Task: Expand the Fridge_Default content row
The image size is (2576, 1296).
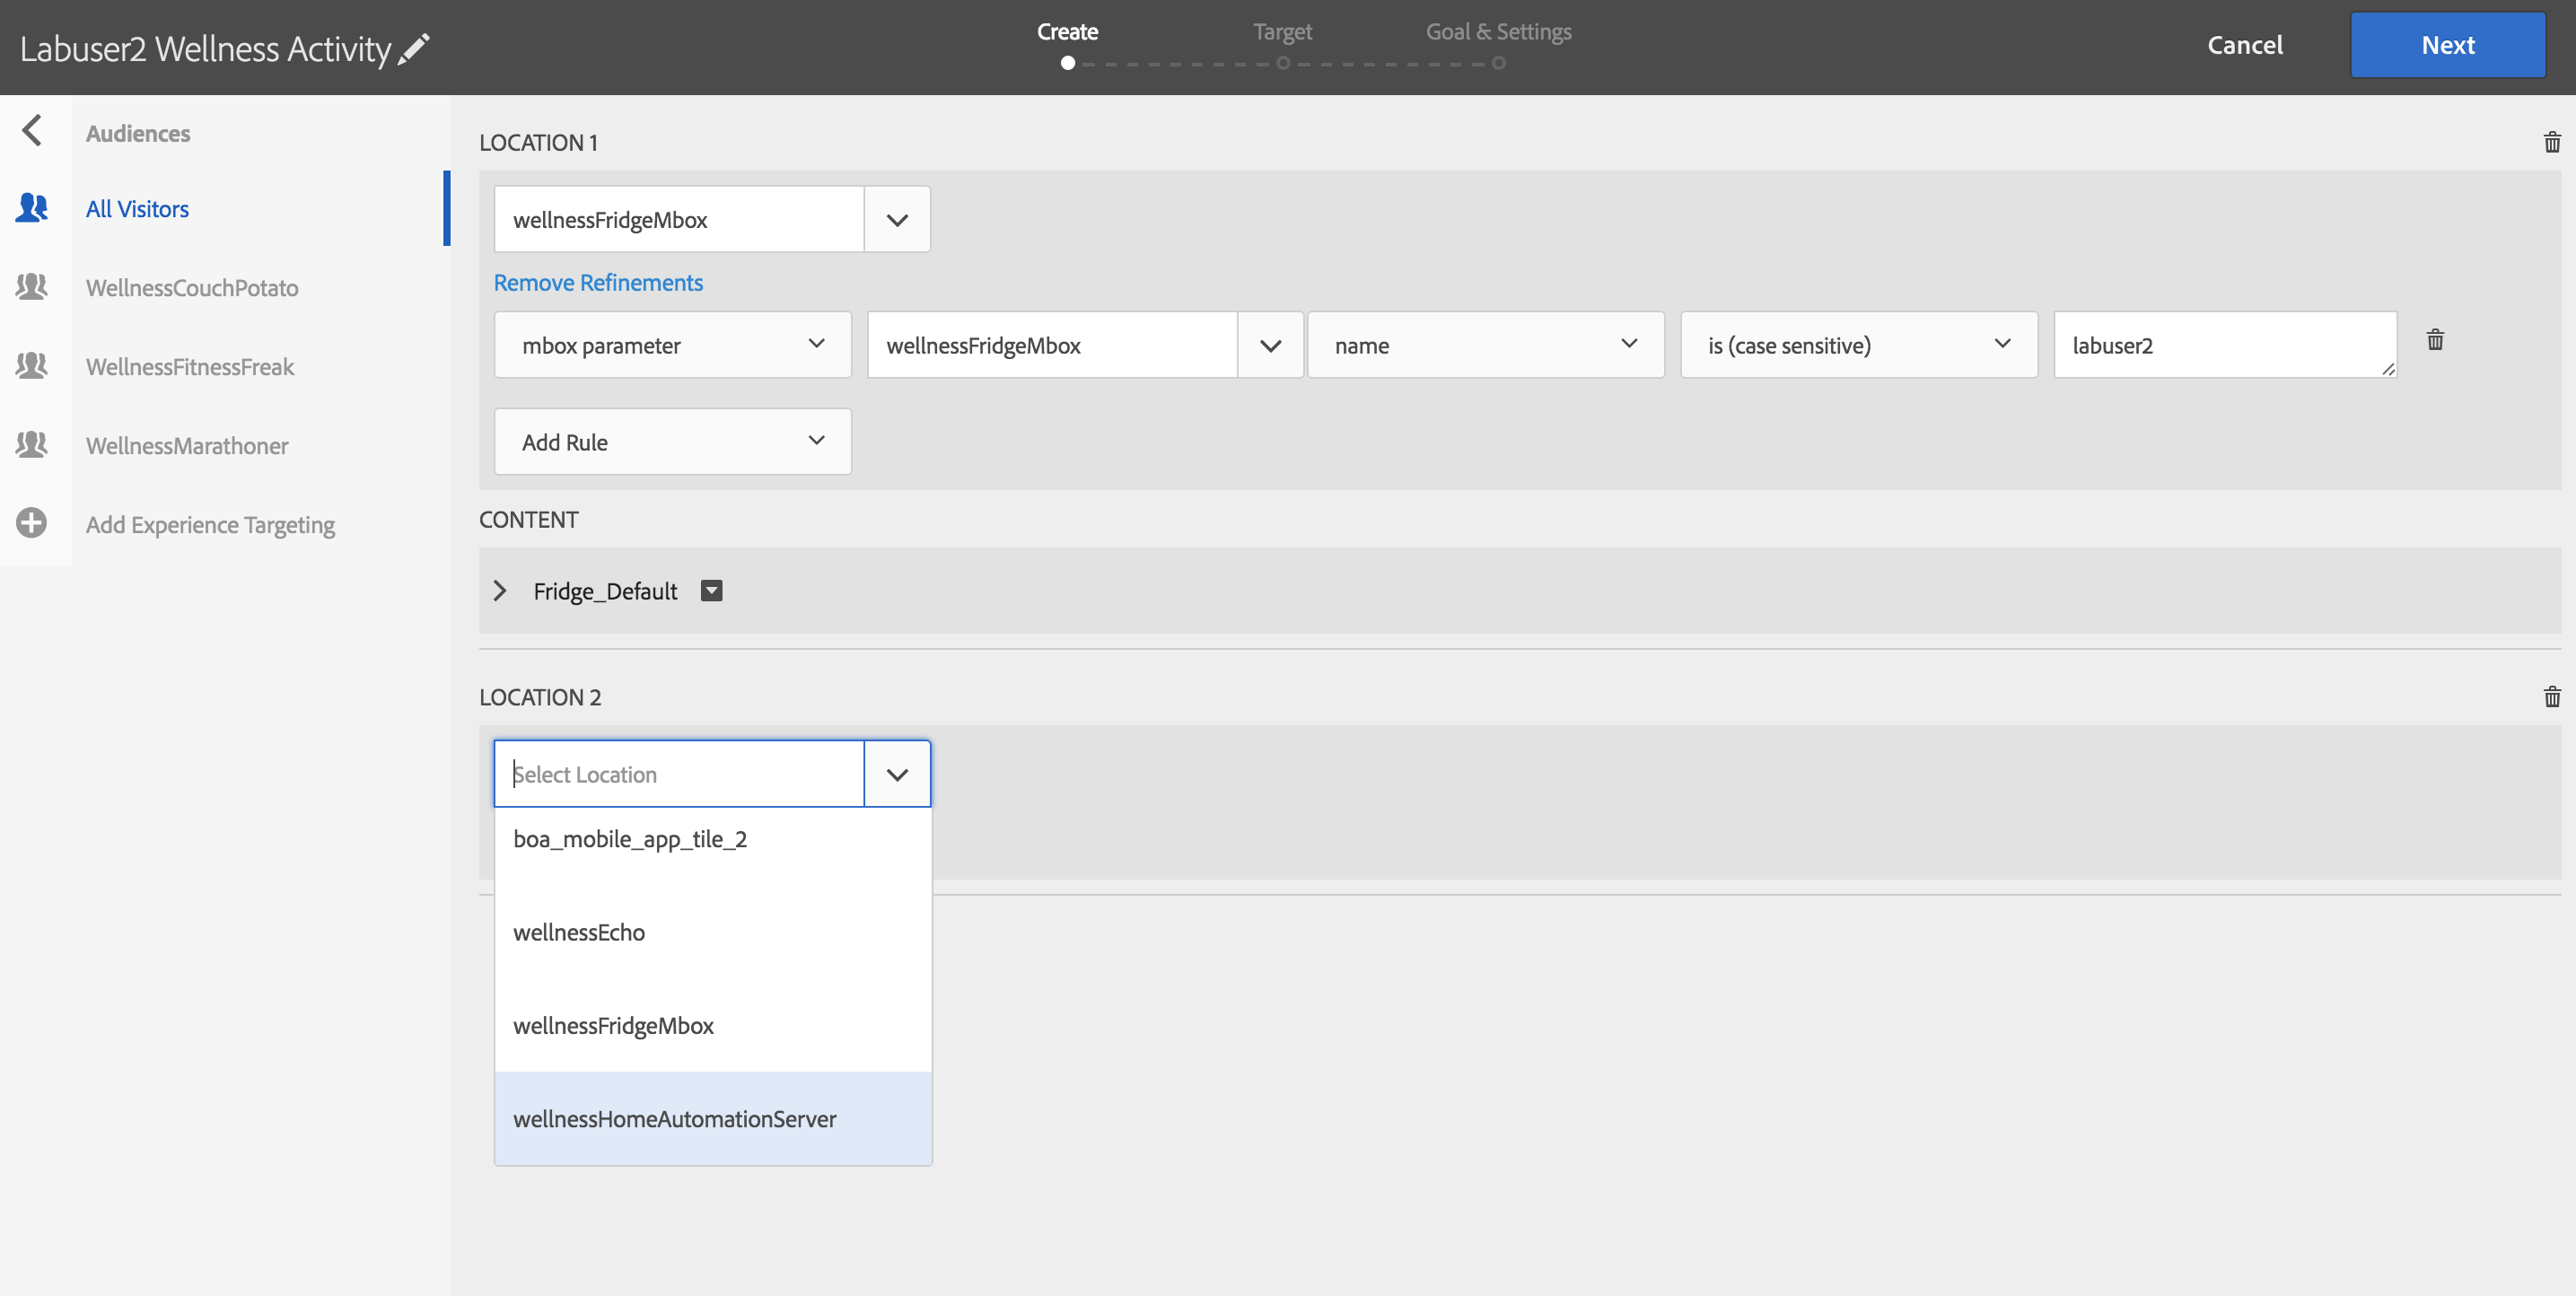Action: (x=500, y=591)
